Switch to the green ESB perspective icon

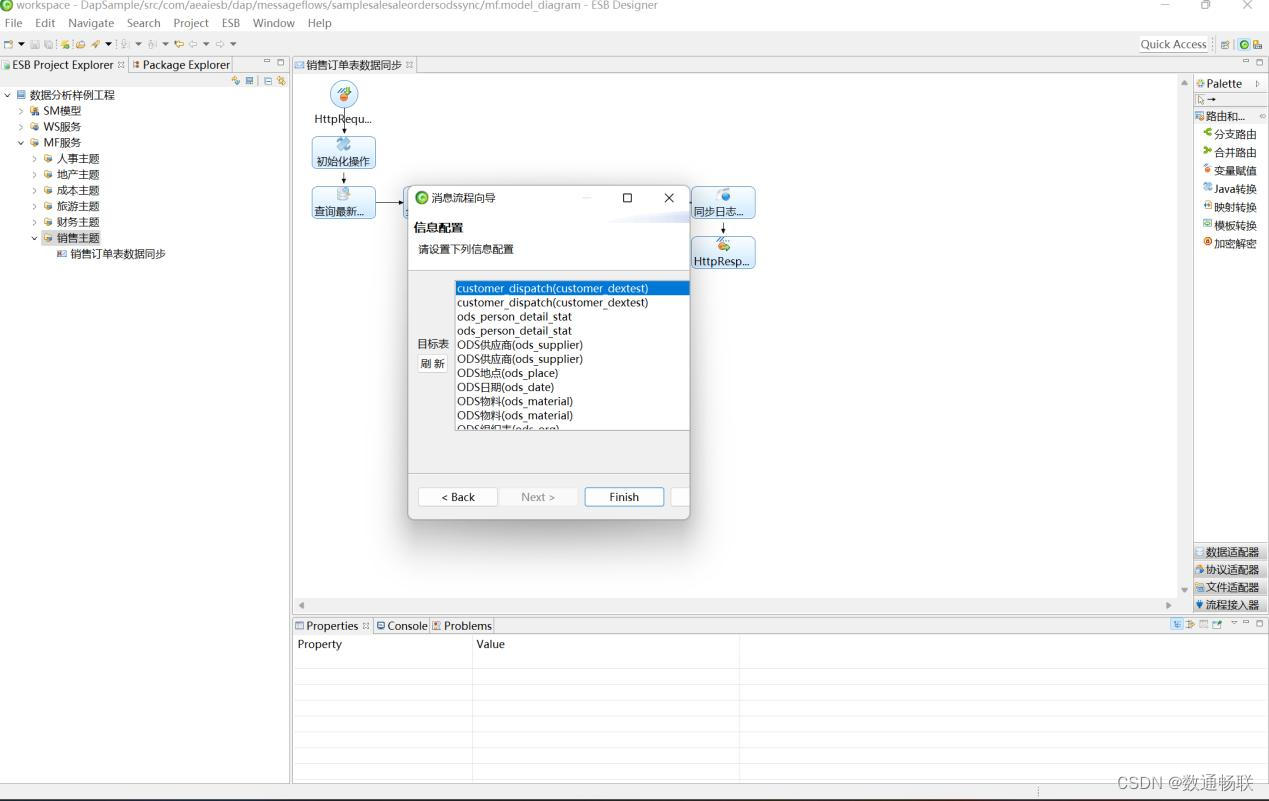(x=1244, y=44)
